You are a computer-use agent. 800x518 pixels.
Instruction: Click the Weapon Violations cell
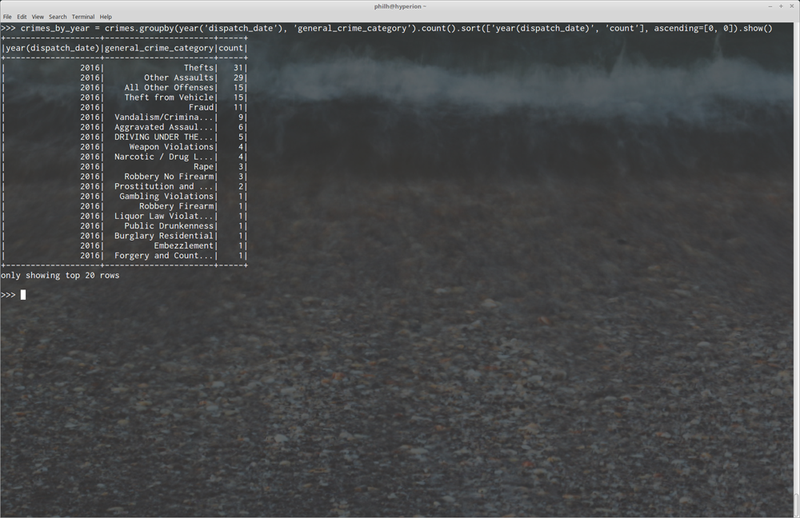171,146
